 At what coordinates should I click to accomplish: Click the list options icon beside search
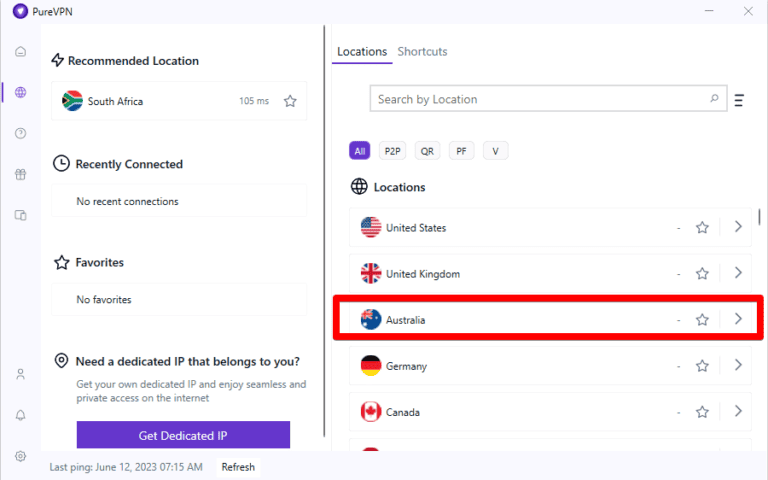(739, 100)
